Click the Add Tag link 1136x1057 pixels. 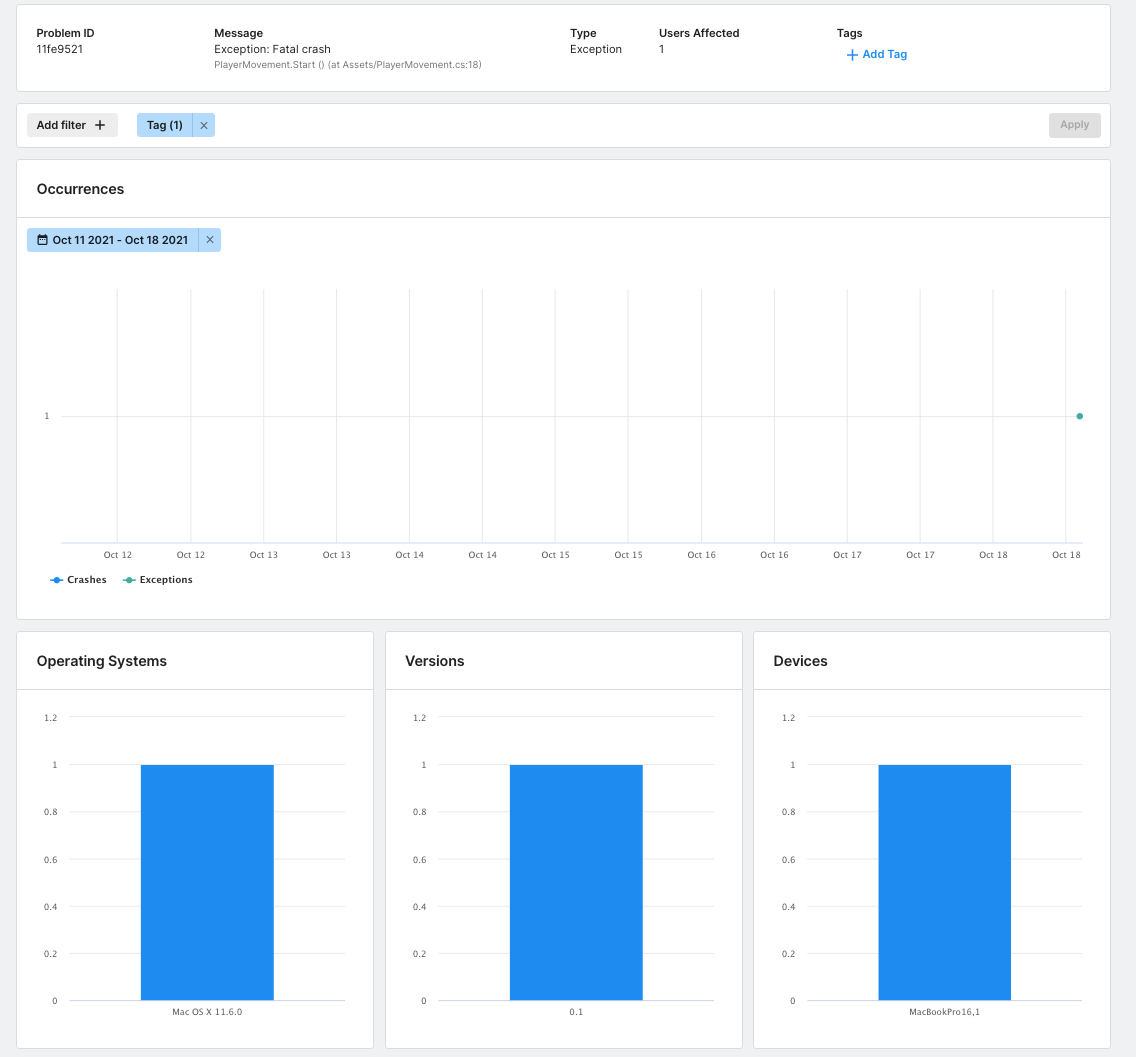884,55
